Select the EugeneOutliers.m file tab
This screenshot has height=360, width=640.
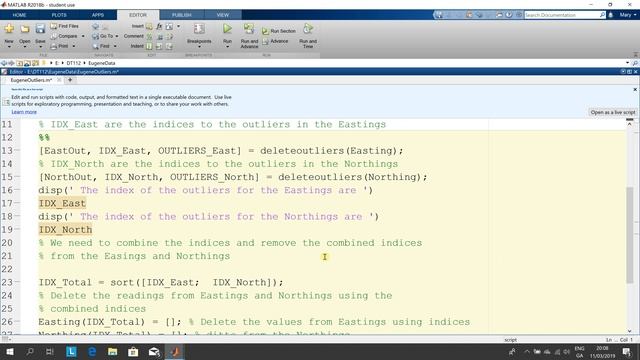coord(31,80)
